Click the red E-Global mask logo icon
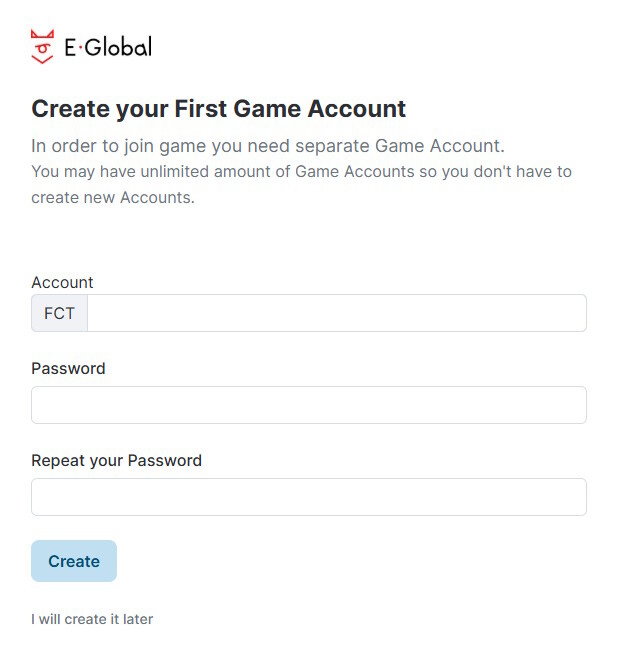 [43, 47]
